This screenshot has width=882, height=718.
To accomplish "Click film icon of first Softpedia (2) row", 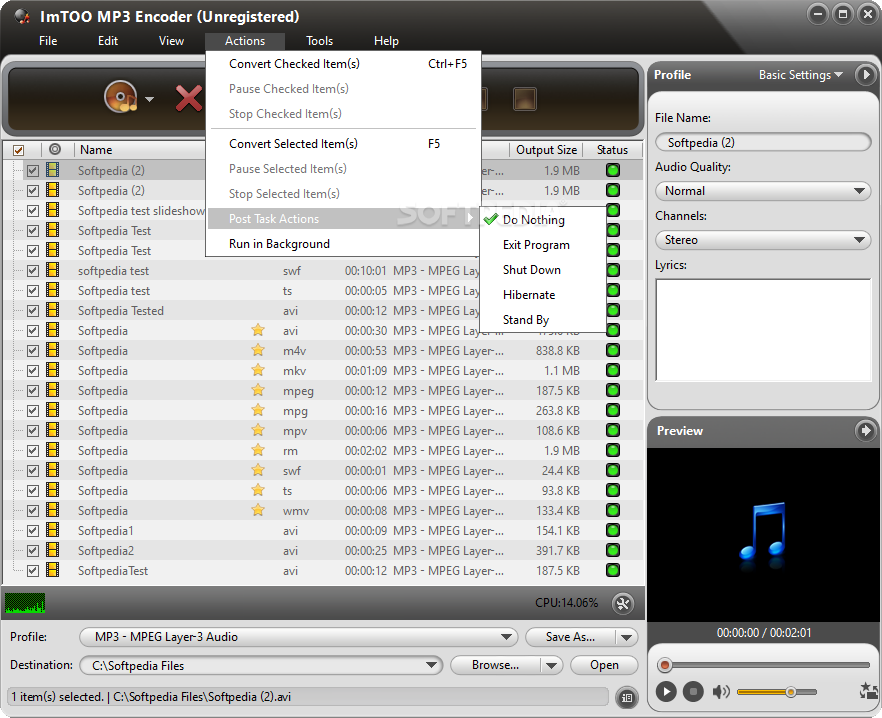I will click(x=53, y=170).
